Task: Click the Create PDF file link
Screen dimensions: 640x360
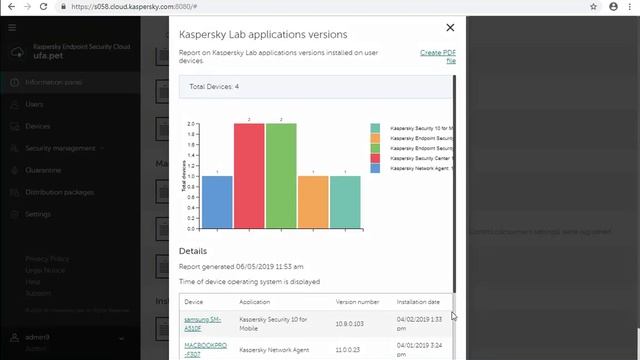Action: (x=438, y=57)
